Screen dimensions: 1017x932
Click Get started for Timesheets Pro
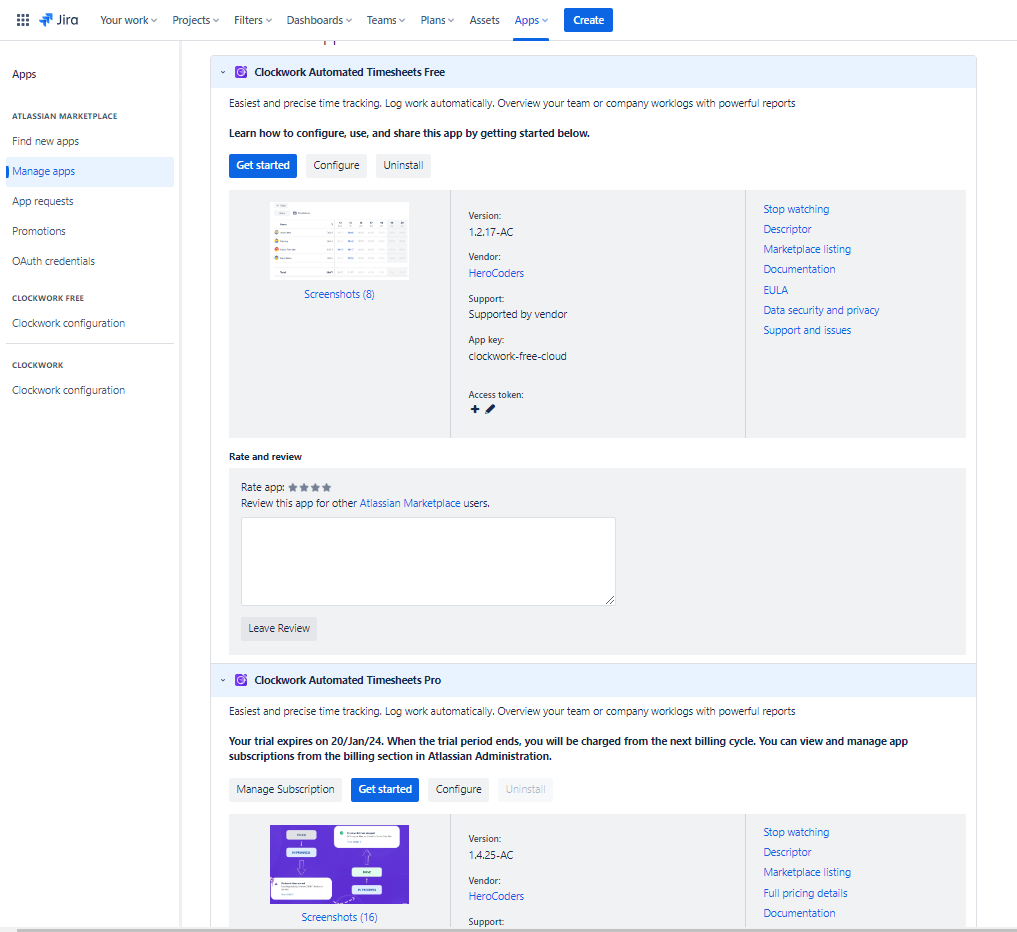(385, 789)
